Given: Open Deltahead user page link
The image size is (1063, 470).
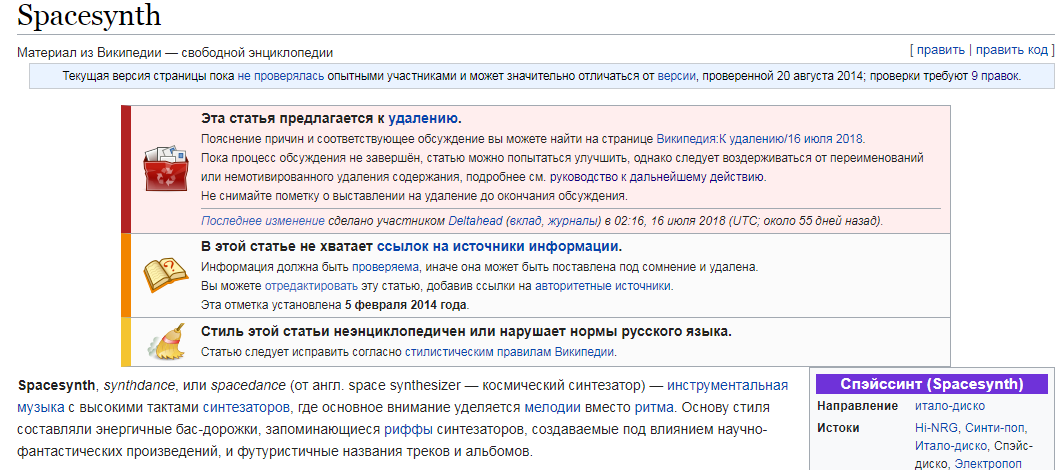Looking at the screenshot, I should (475, 220).
